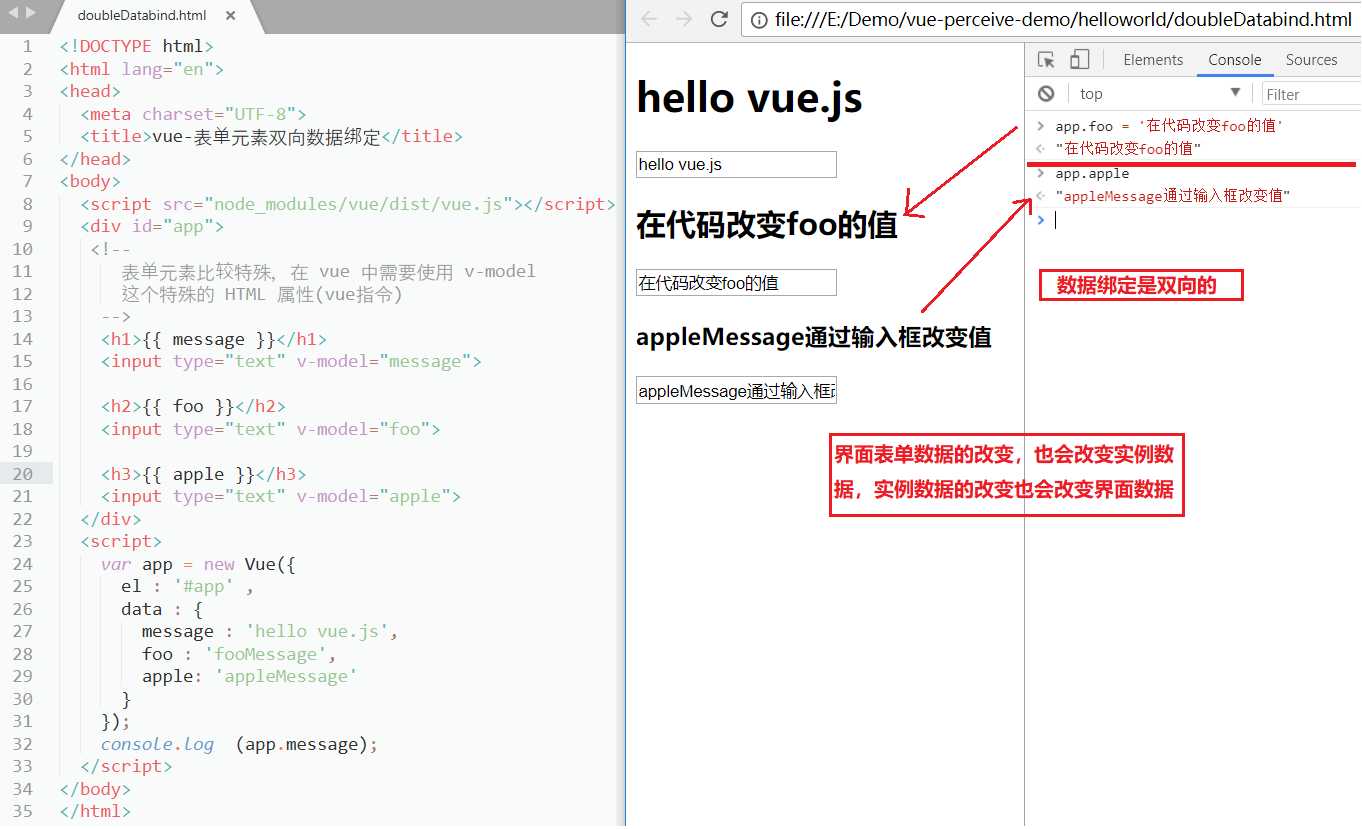Image resolution: width=1362 pixels, height=829 pixels.
Task: Click the console input prompt line
Action: click(x=1200, y=220)
